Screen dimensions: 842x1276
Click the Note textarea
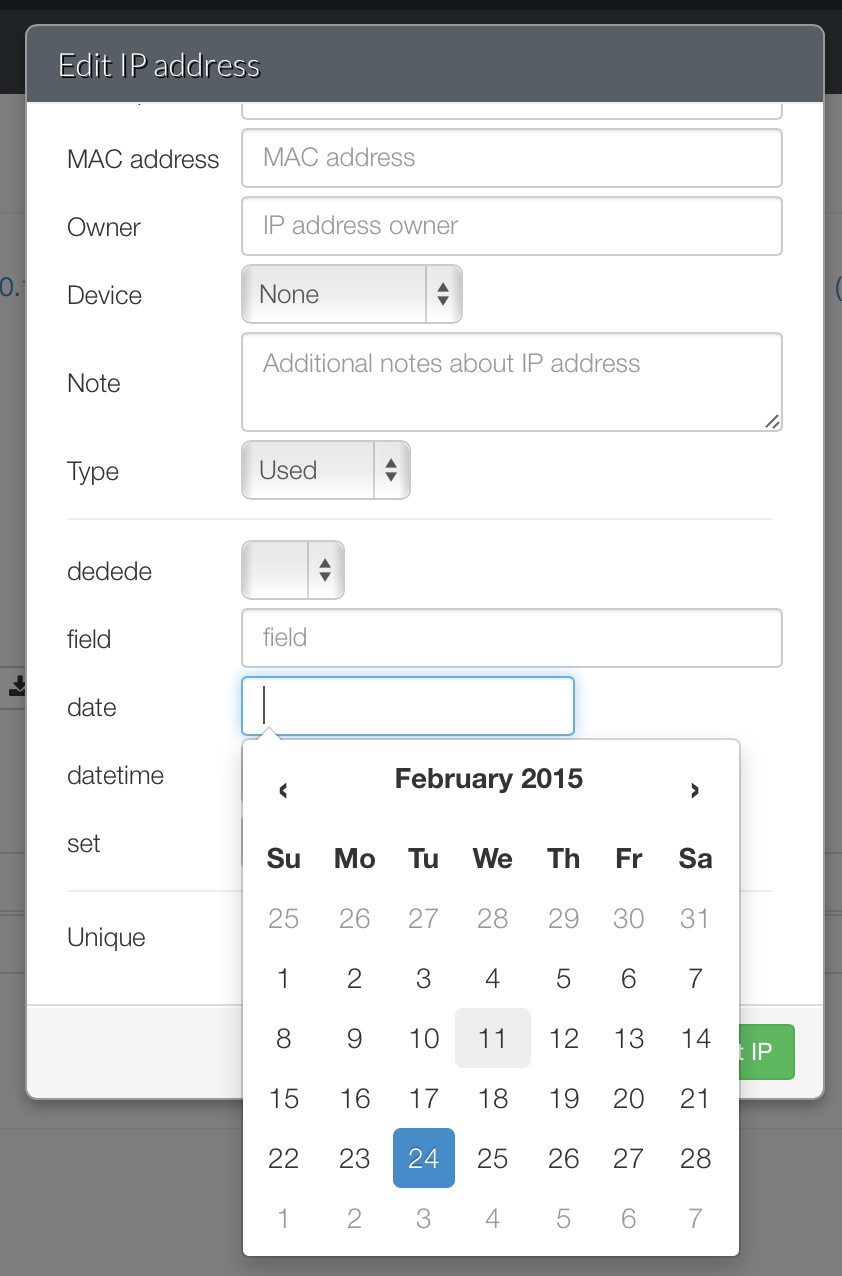(x=511, y=382)
